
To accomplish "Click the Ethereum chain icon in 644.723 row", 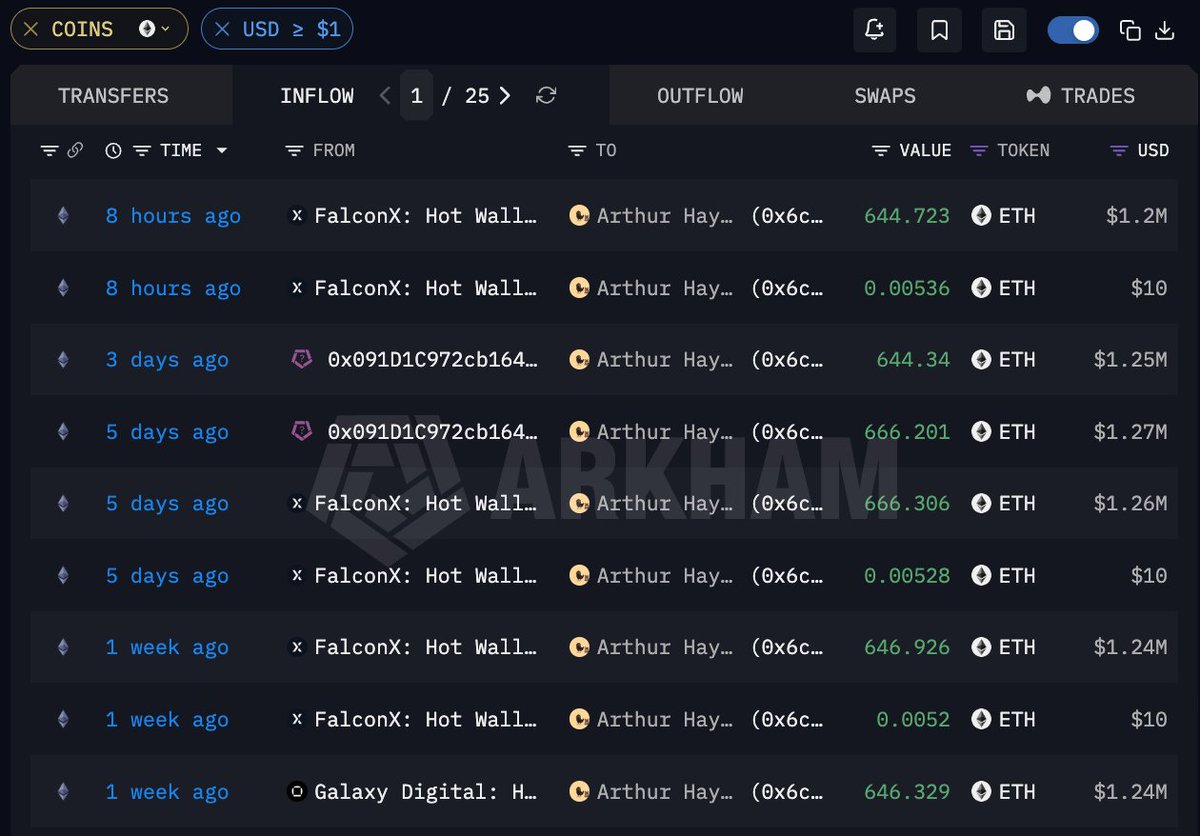I will pyautogui.click(x=63, y=216).
